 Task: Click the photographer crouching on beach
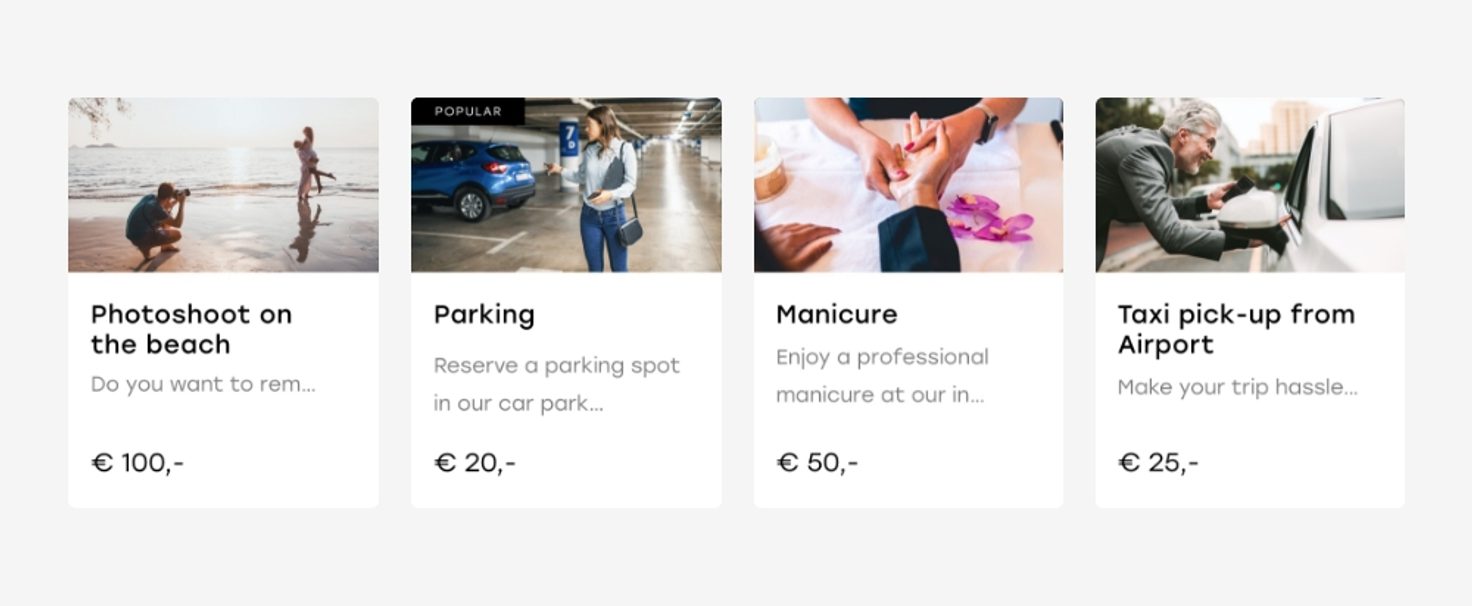pos(157,223)
